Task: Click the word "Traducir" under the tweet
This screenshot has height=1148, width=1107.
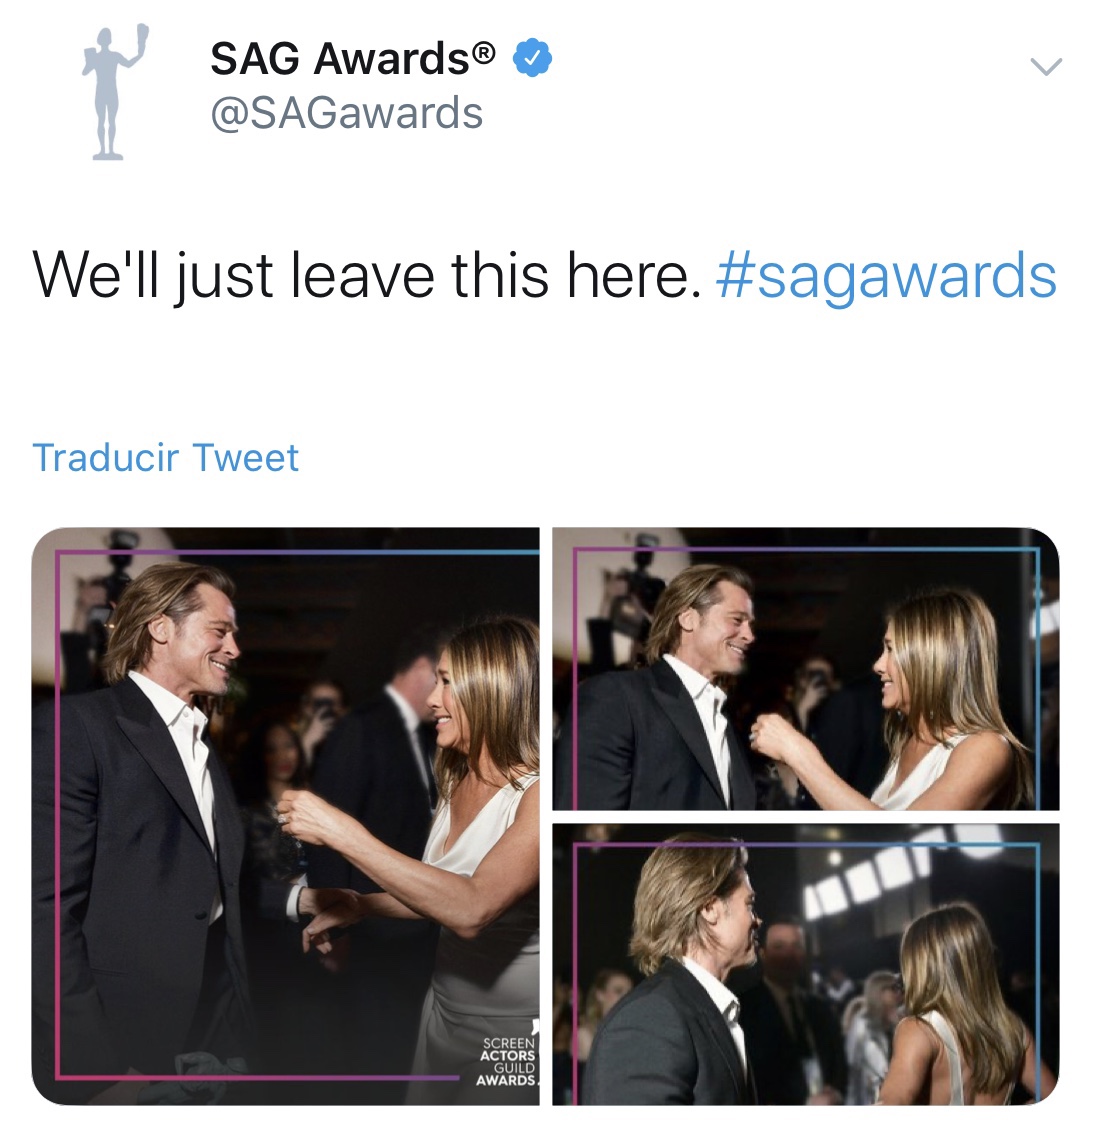Action: pos(105,458)
